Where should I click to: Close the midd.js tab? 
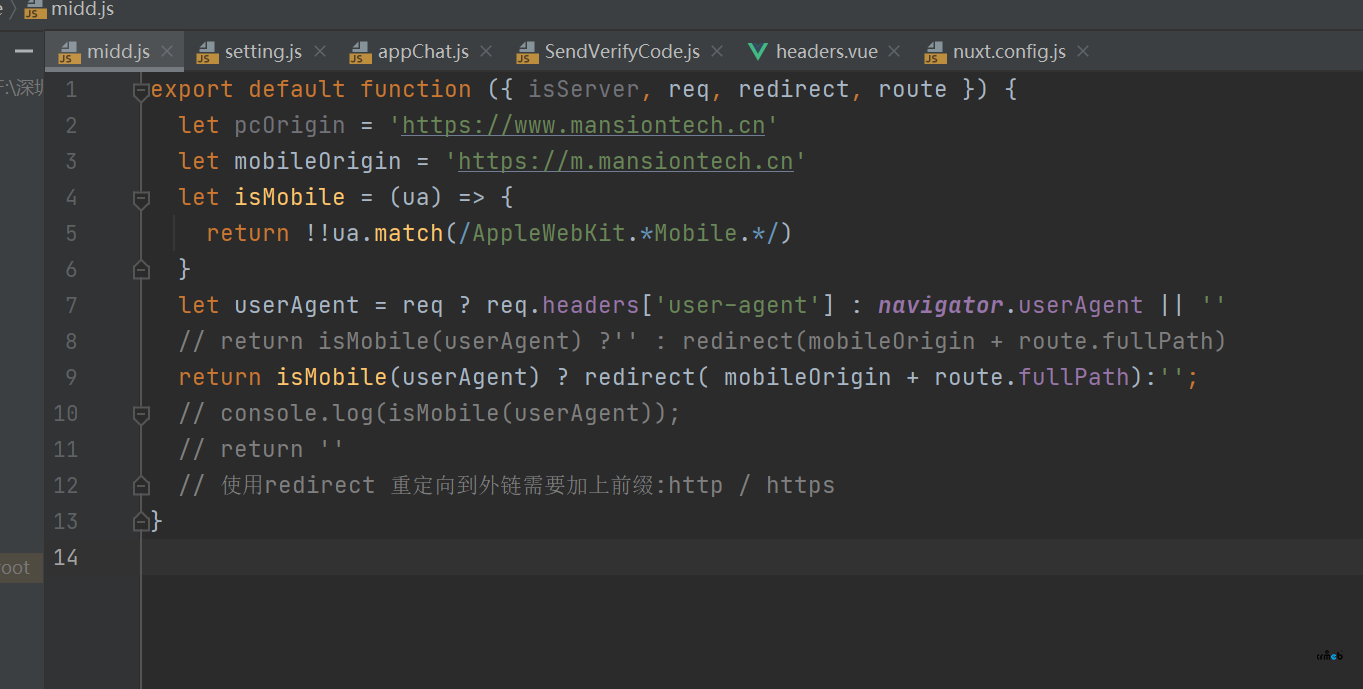pyautogui.click(x=167, y=51)
